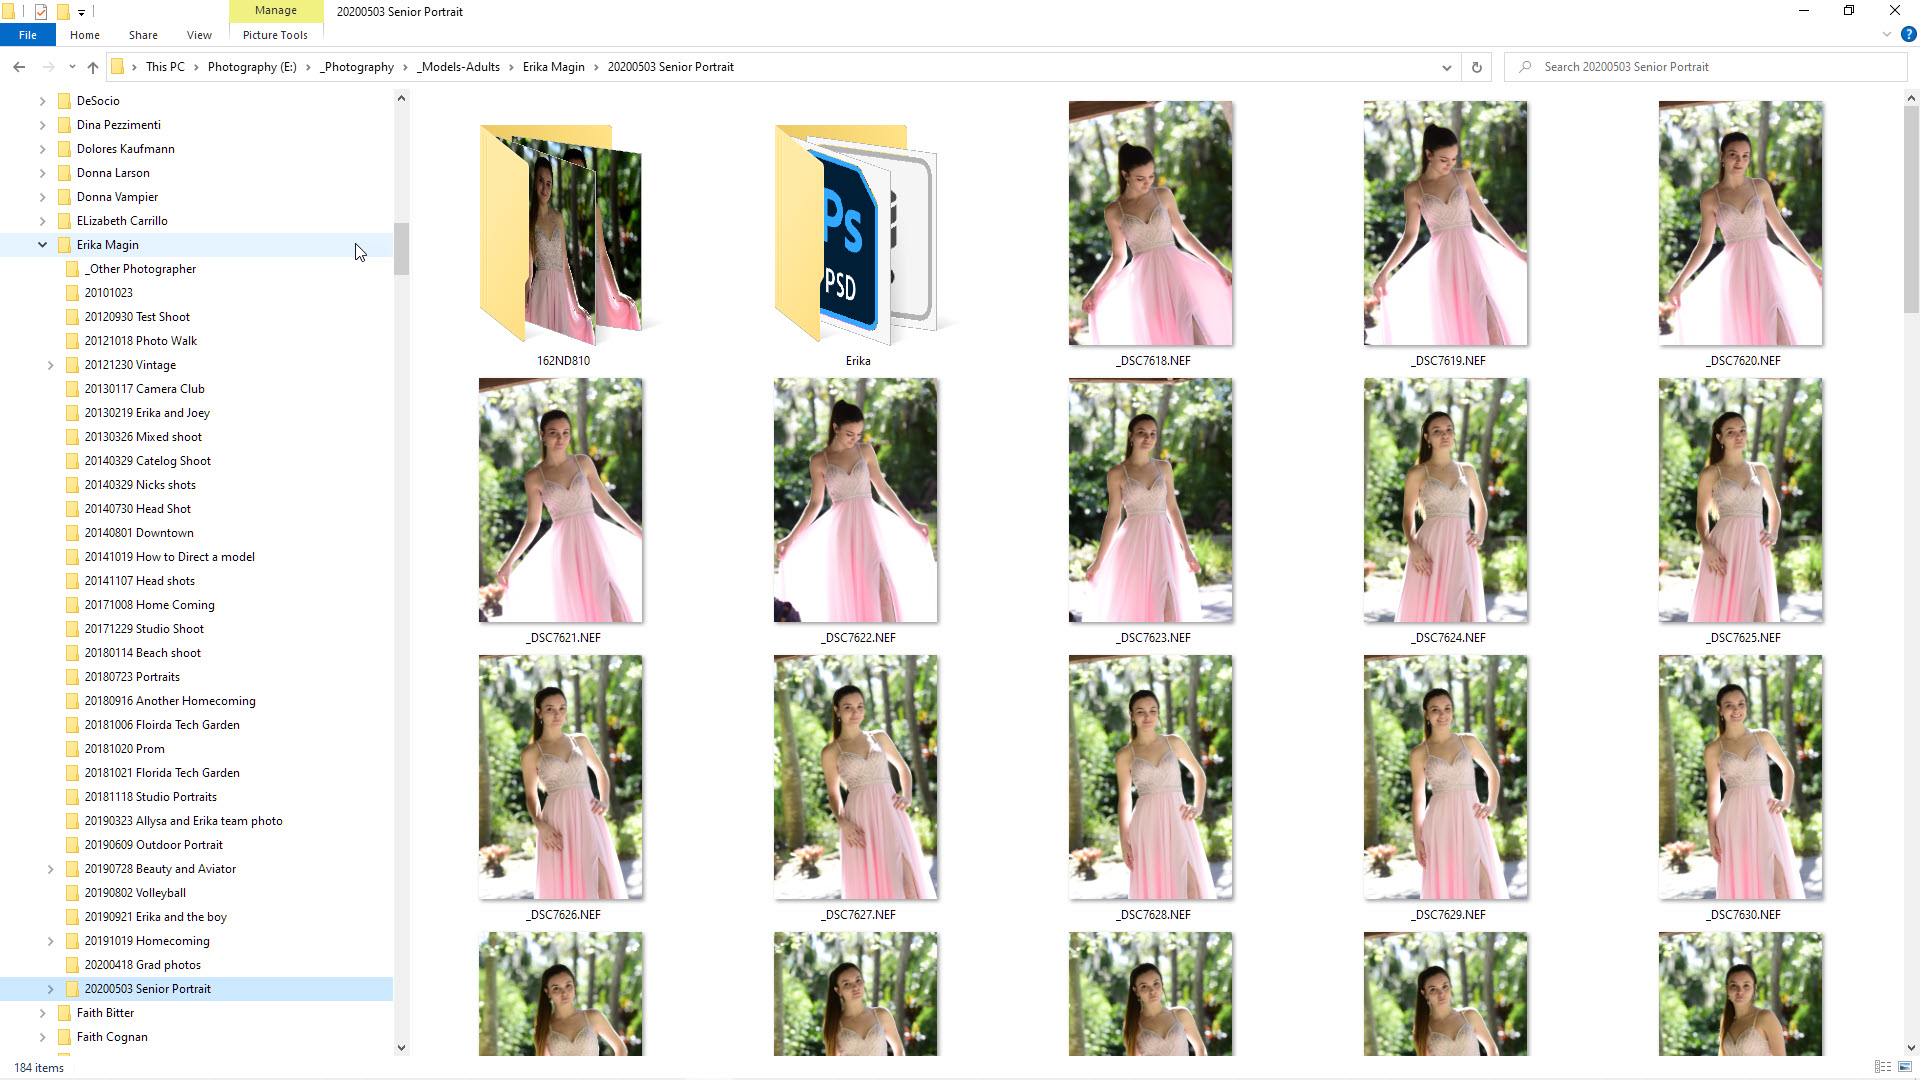Open address bar history dropdown
1920x1080 pixels.
pyautogui.click(x=1446, y=67)
